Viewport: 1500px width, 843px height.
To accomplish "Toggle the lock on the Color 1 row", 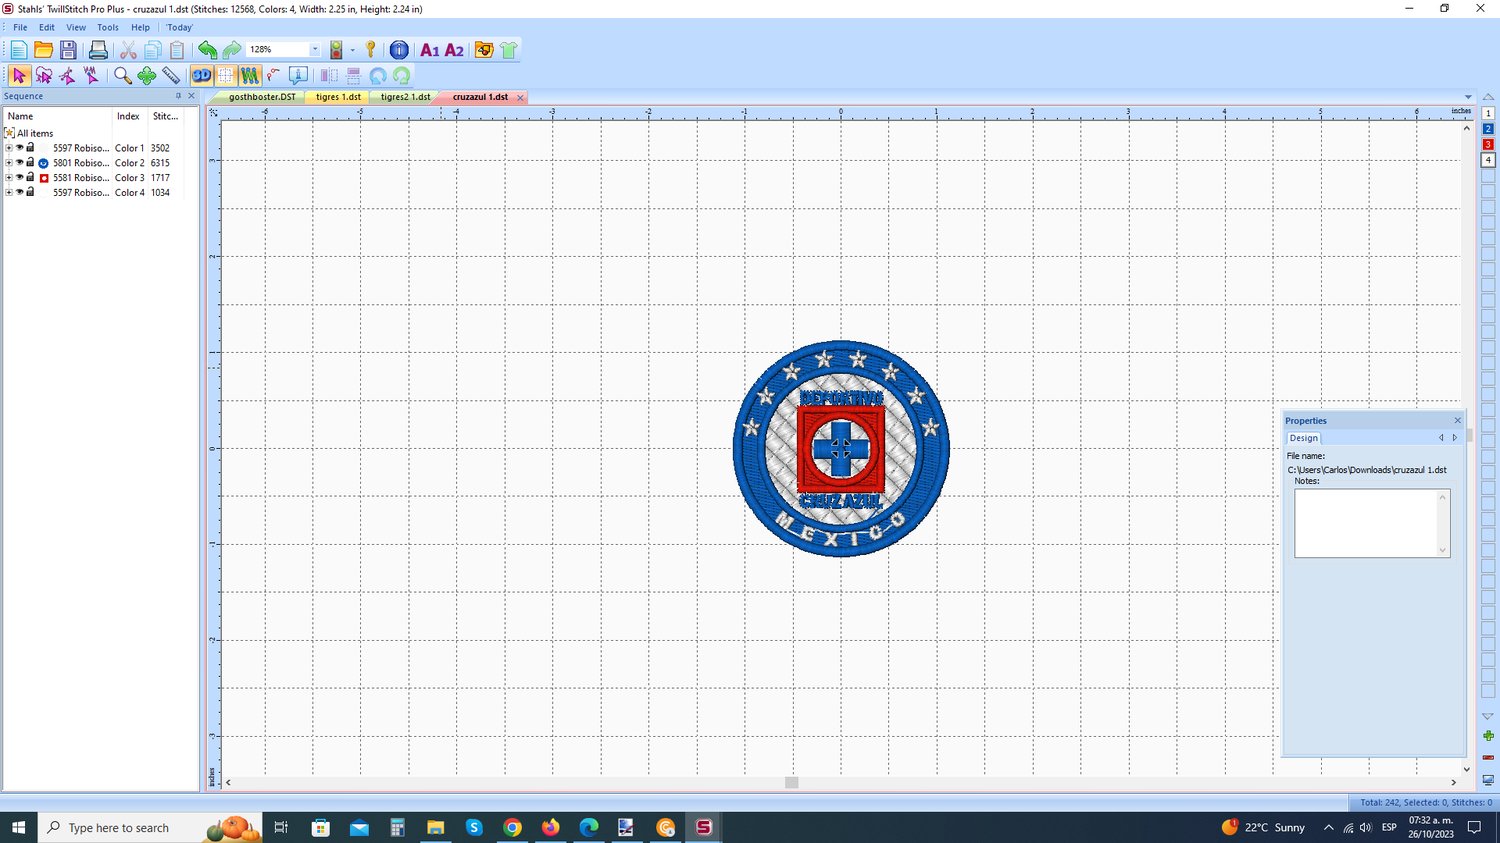I will click(30, 148).
